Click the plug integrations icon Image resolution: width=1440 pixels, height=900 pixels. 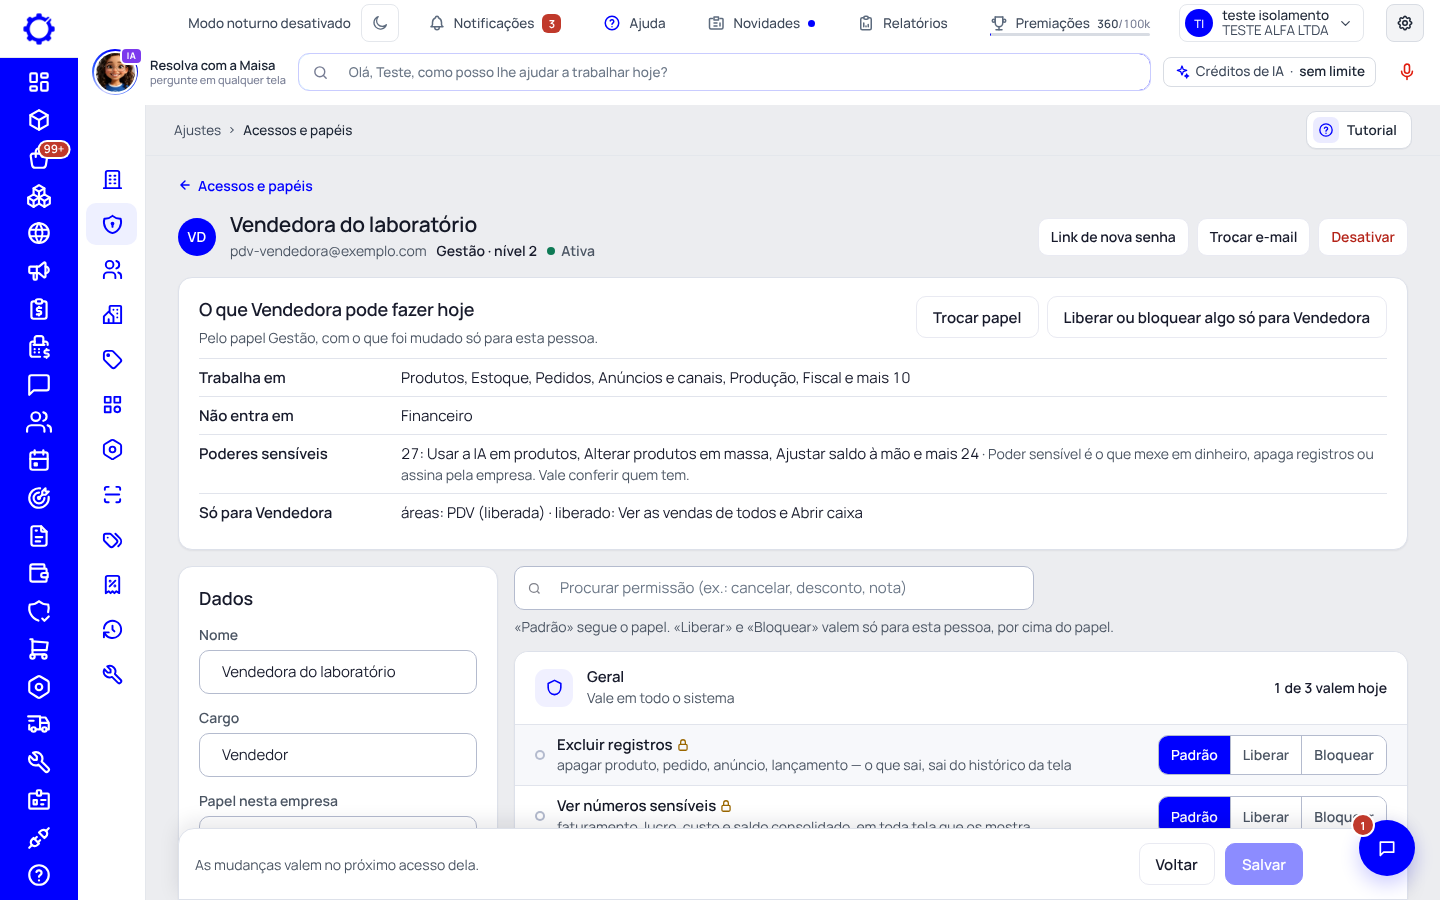(39, 837)
